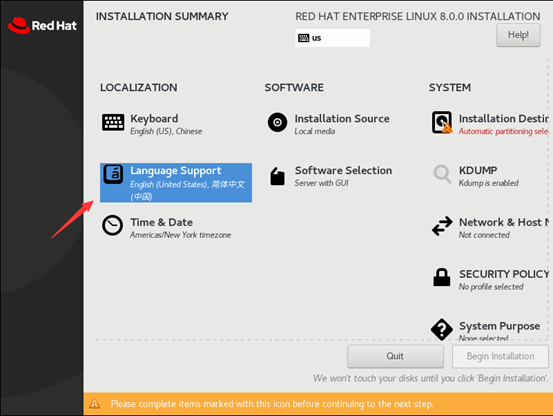Click the Installation Destination disk icon
Image resolution: width=553 pixels, height=416 pixels.
pyautogui.click(x=442, y=122)
